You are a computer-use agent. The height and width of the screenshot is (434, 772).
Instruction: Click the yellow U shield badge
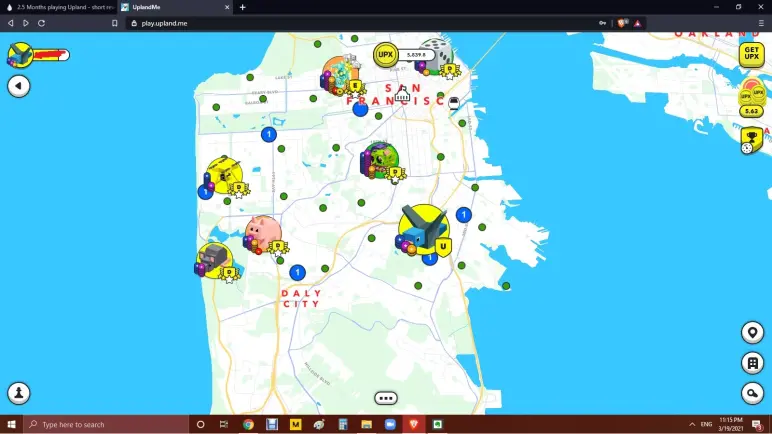tap(443, 247)
